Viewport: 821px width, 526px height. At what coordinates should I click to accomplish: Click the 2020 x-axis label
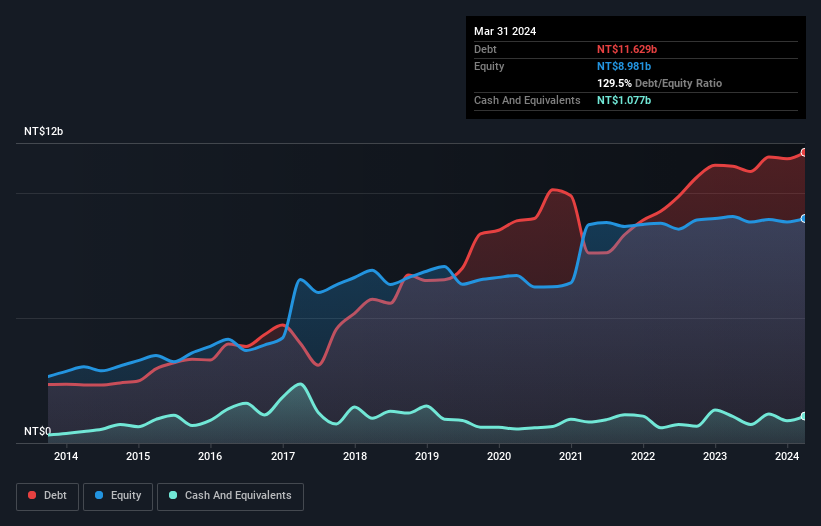pyautogui.click(x=499, y=456)
